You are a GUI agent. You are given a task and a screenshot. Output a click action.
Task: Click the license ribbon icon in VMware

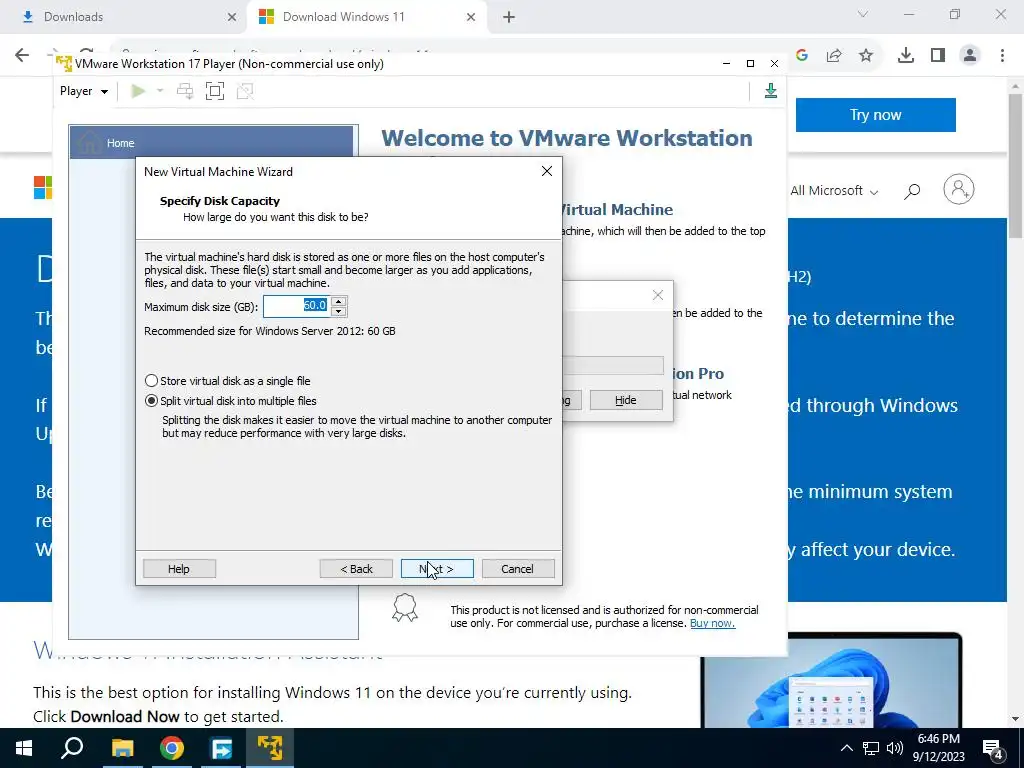[404, 608]
